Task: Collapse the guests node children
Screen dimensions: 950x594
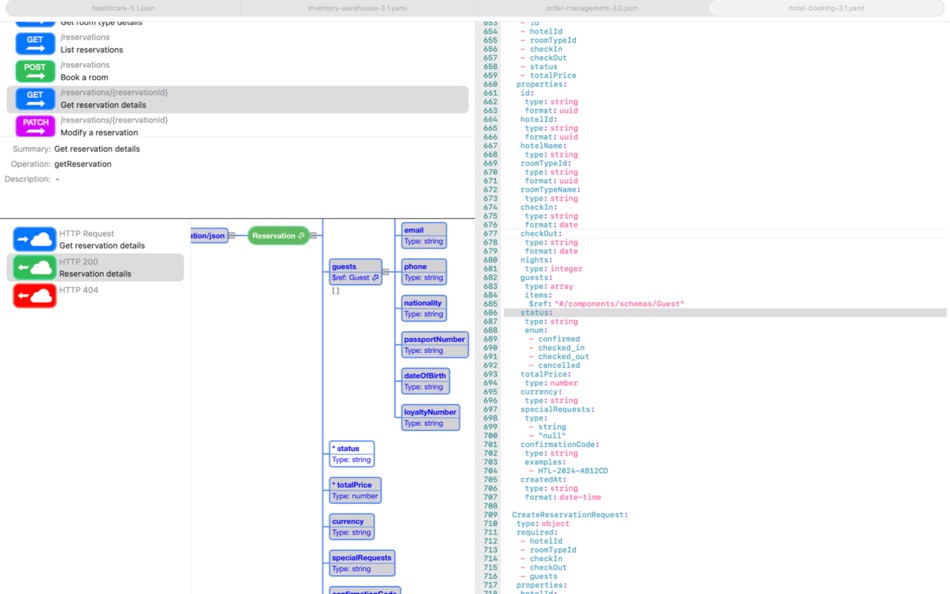Action: pos(385,272)
